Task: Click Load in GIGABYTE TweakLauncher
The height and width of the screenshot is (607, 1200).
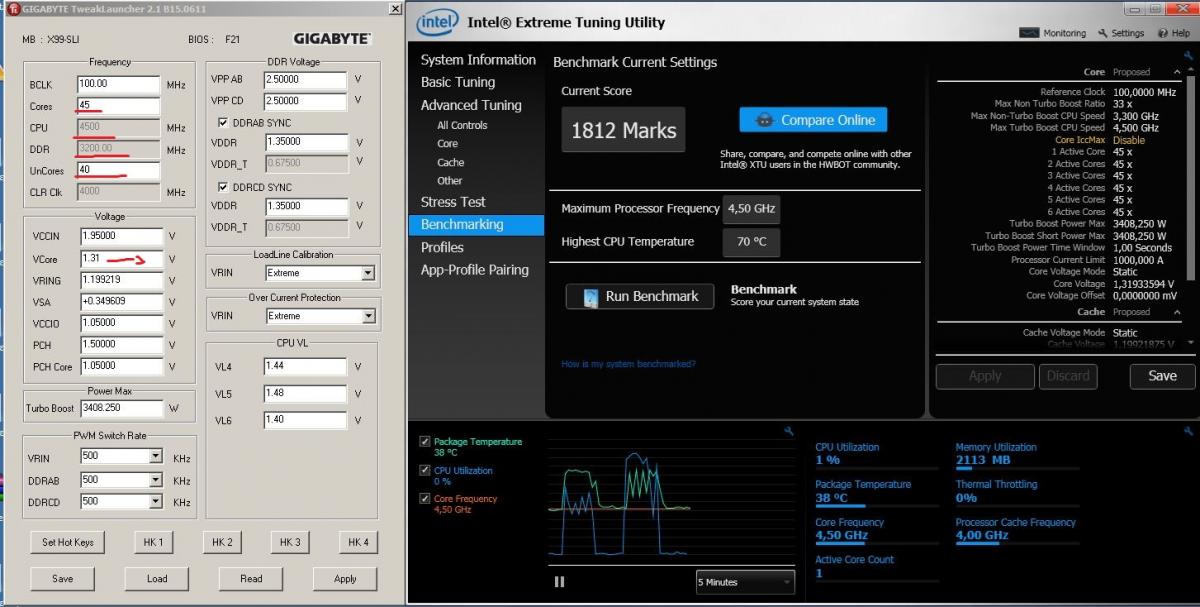Action: (x=157, y=578)
